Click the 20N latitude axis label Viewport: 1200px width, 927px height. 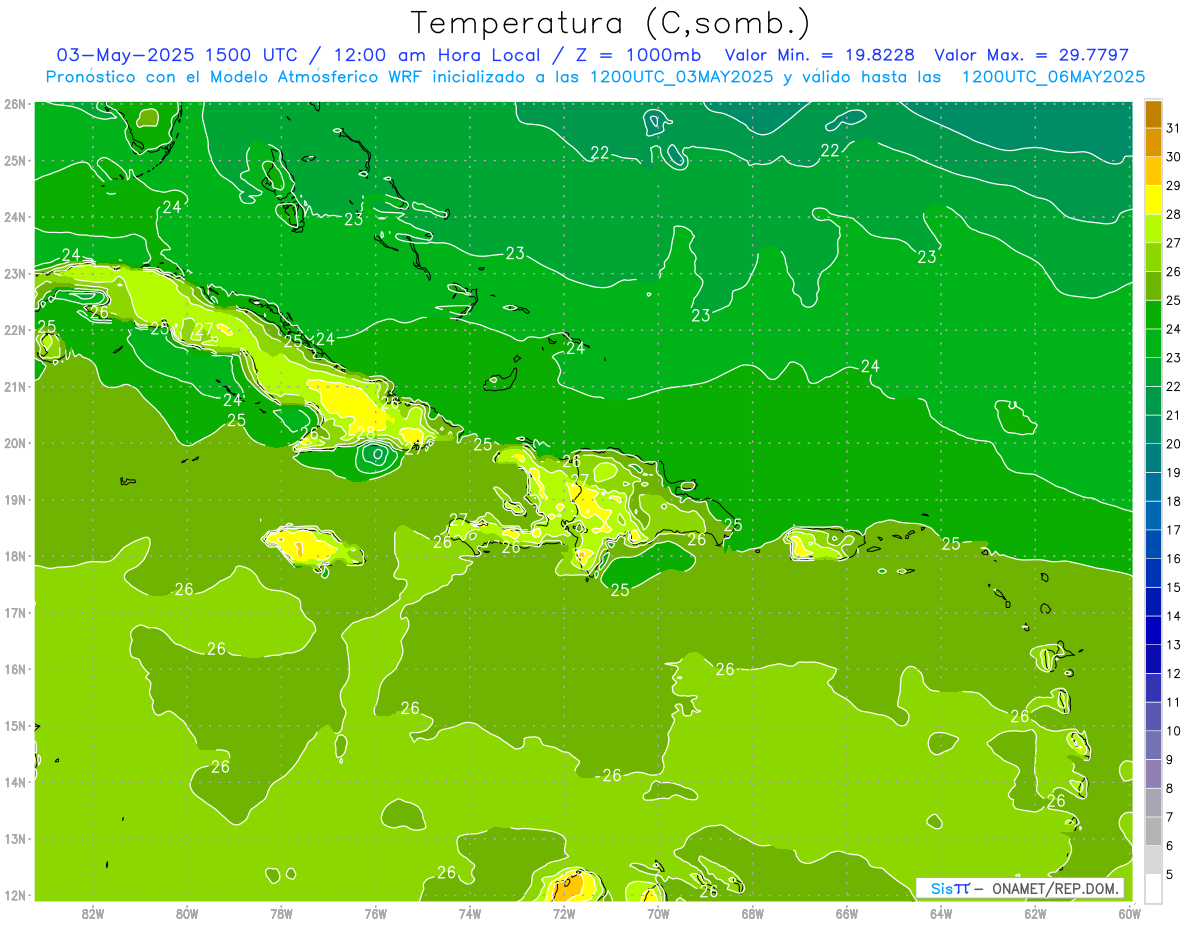14,443
